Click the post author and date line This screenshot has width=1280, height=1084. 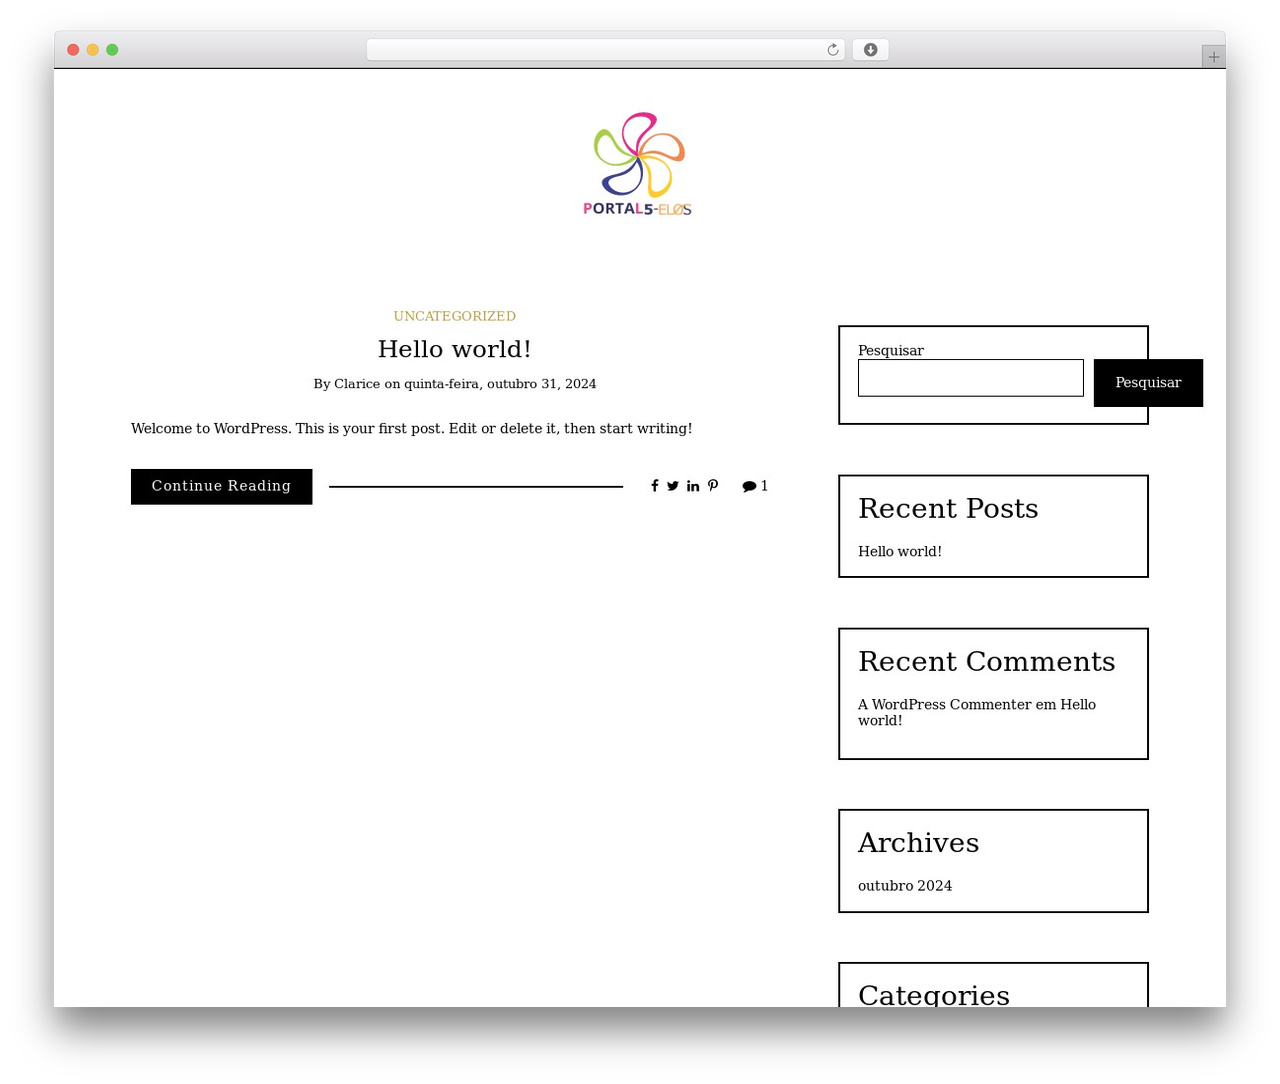(x=455, y=384)
